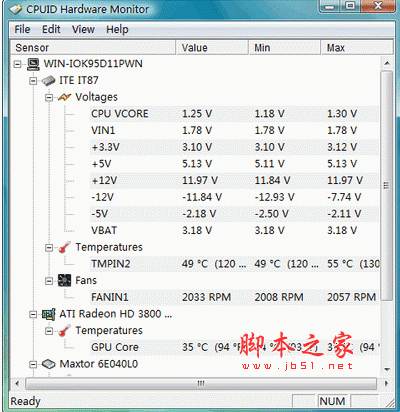
Task: Click the -7.74 V max value for -12V
Action: (x=344, y=197)
